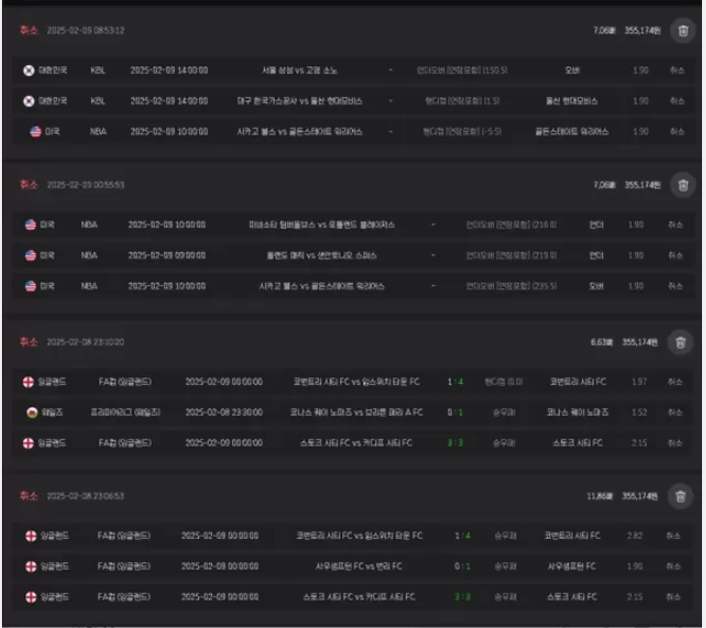This screenshot has width=706, height=628.
Task: Open the Stoke City match with odds 2.15 in third slip
Action: coord(356,443)
